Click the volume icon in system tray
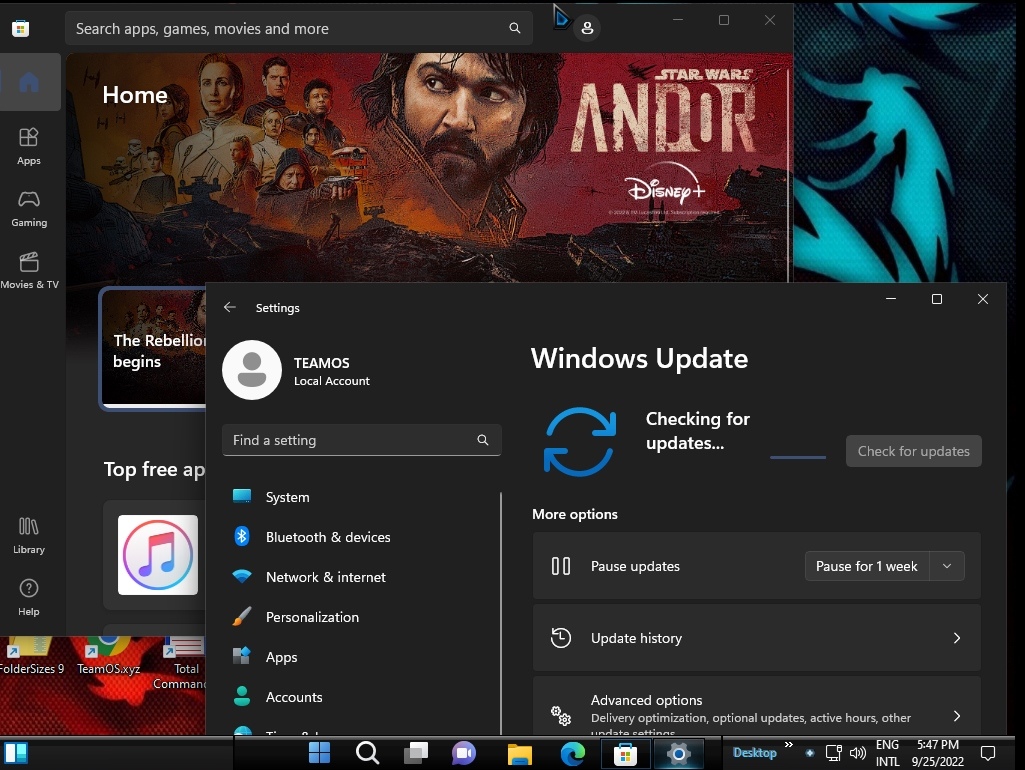The image size is (1025, 770). click(857, 753)
